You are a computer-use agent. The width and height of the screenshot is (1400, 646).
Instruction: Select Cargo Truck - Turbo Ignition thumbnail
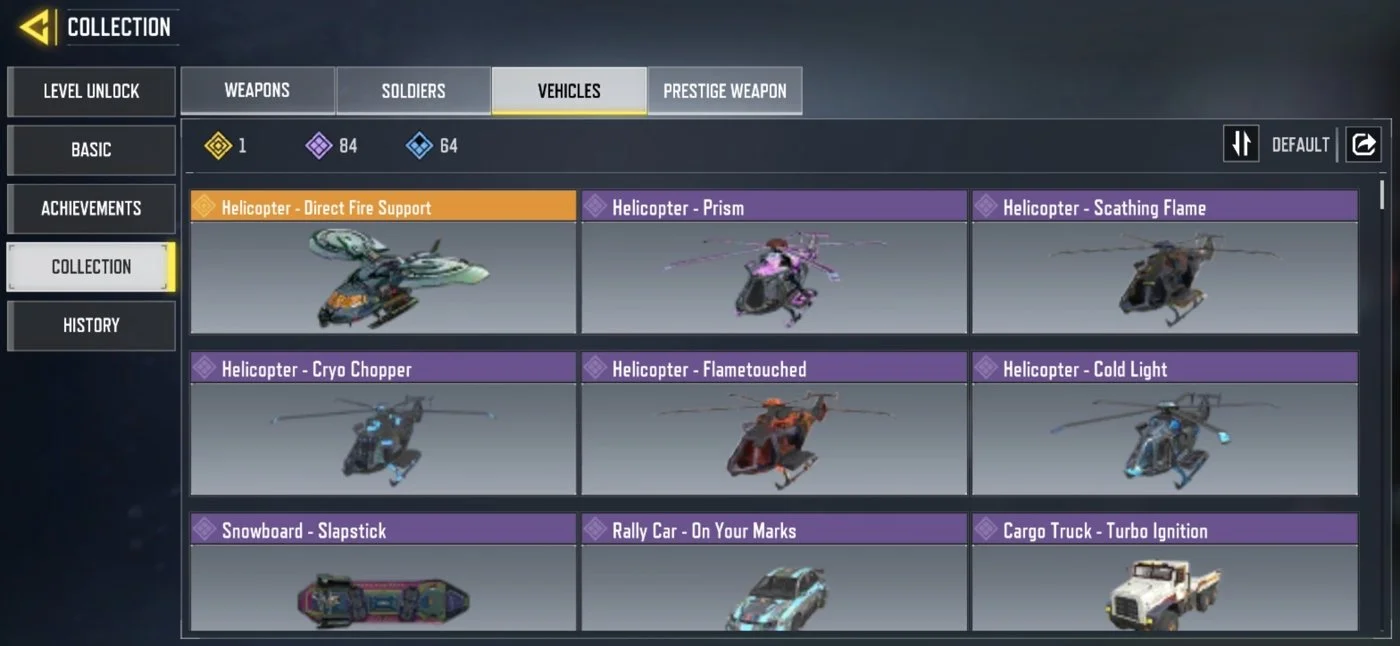pos(1165,588)
